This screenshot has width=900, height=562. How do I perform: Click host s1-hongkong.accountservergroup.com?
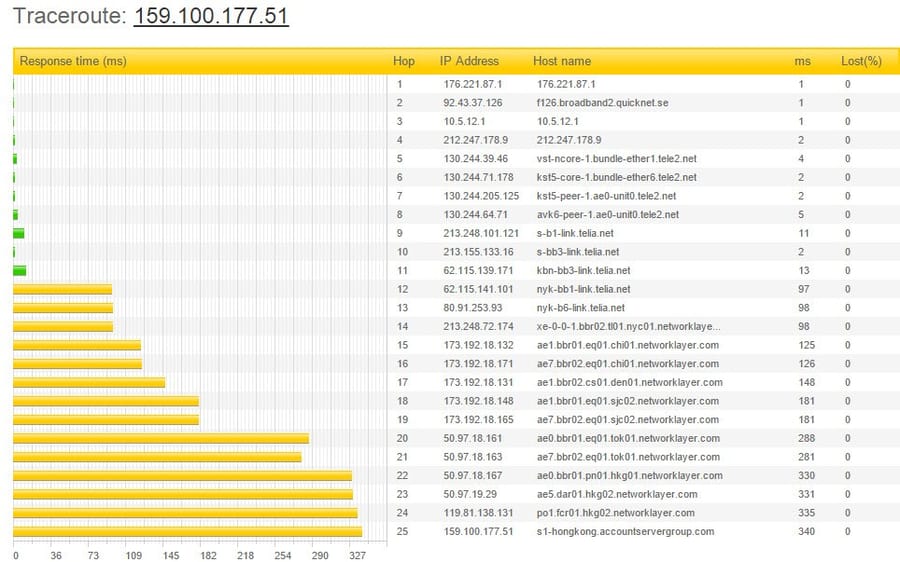tap(625, 532)
